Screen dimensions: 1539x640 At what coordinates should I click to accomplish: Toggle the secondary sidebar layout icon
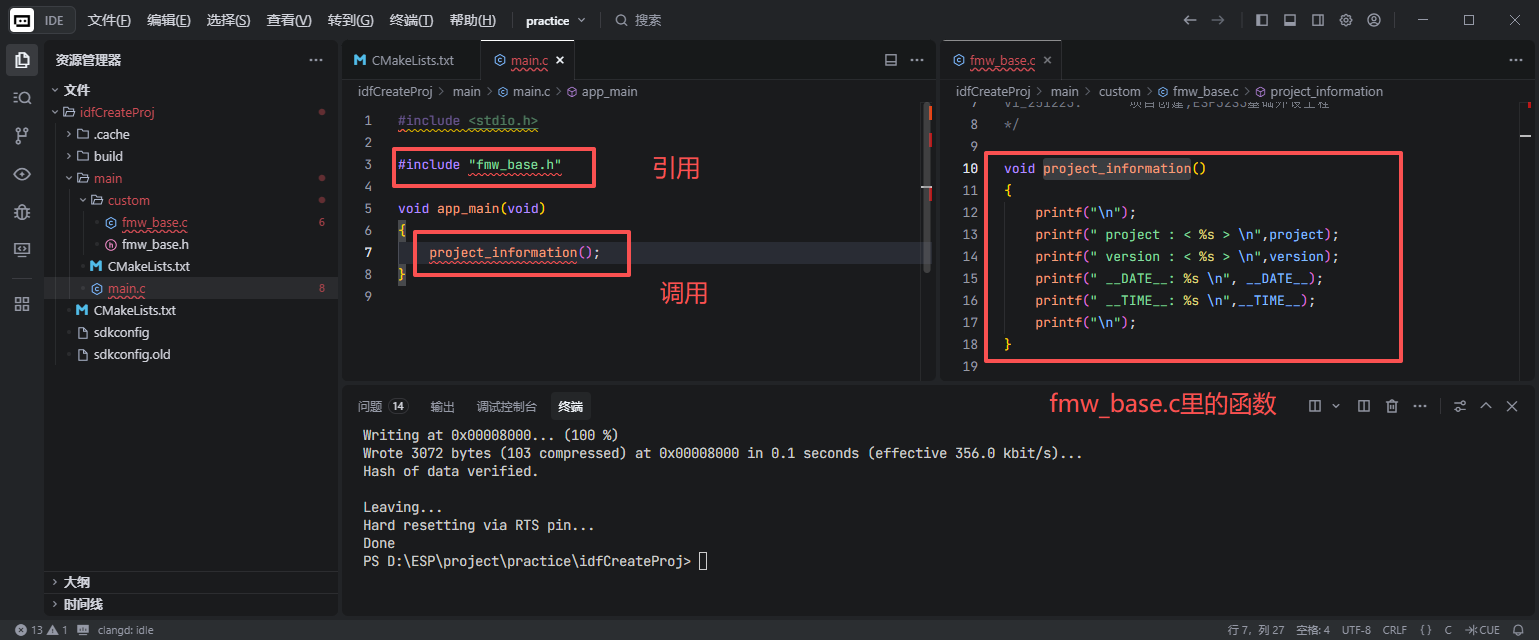1318,20
